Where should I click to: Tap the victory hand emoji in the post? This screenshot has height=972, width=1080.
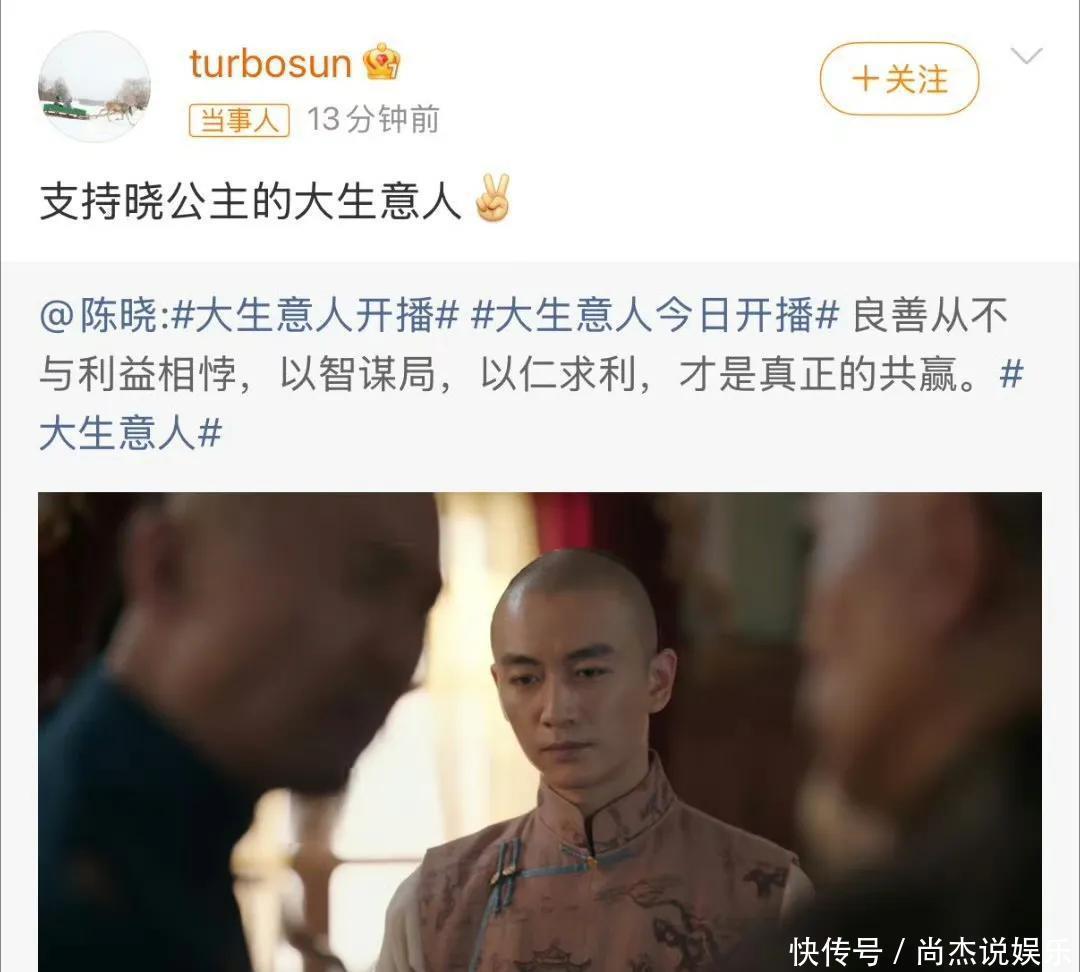(x=493, y=198)
